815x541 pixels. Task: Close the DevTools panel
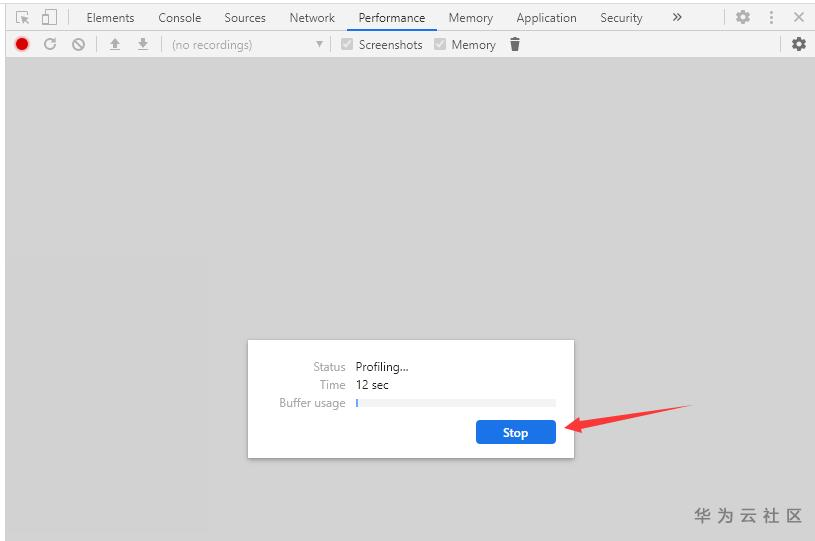[x=799, y=17]
